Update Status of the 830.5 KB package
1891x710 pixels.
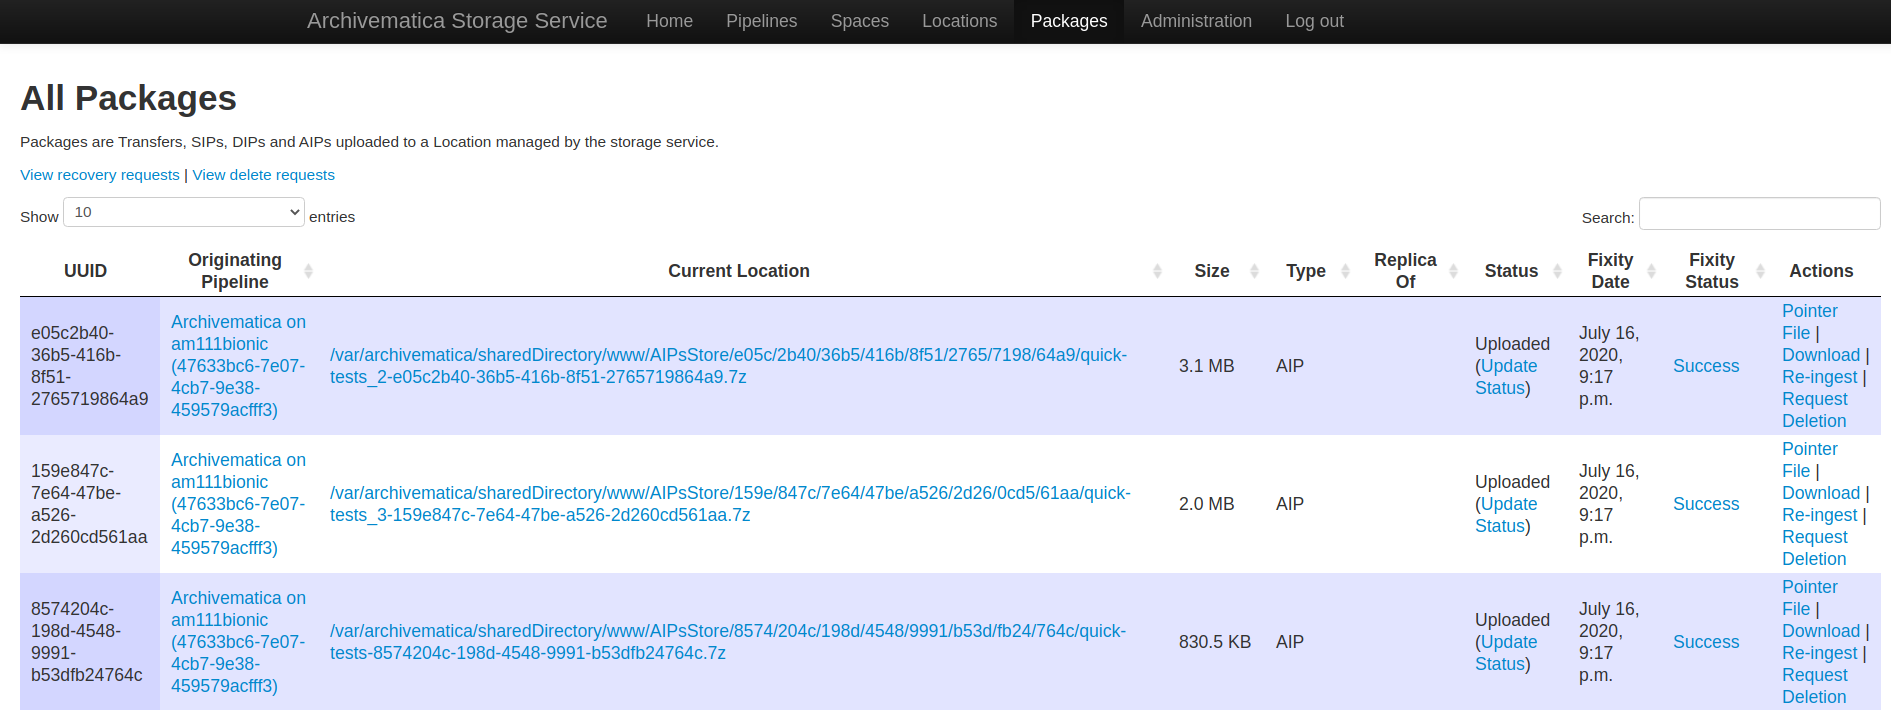pyautogui.click(x=1506, y=653)
